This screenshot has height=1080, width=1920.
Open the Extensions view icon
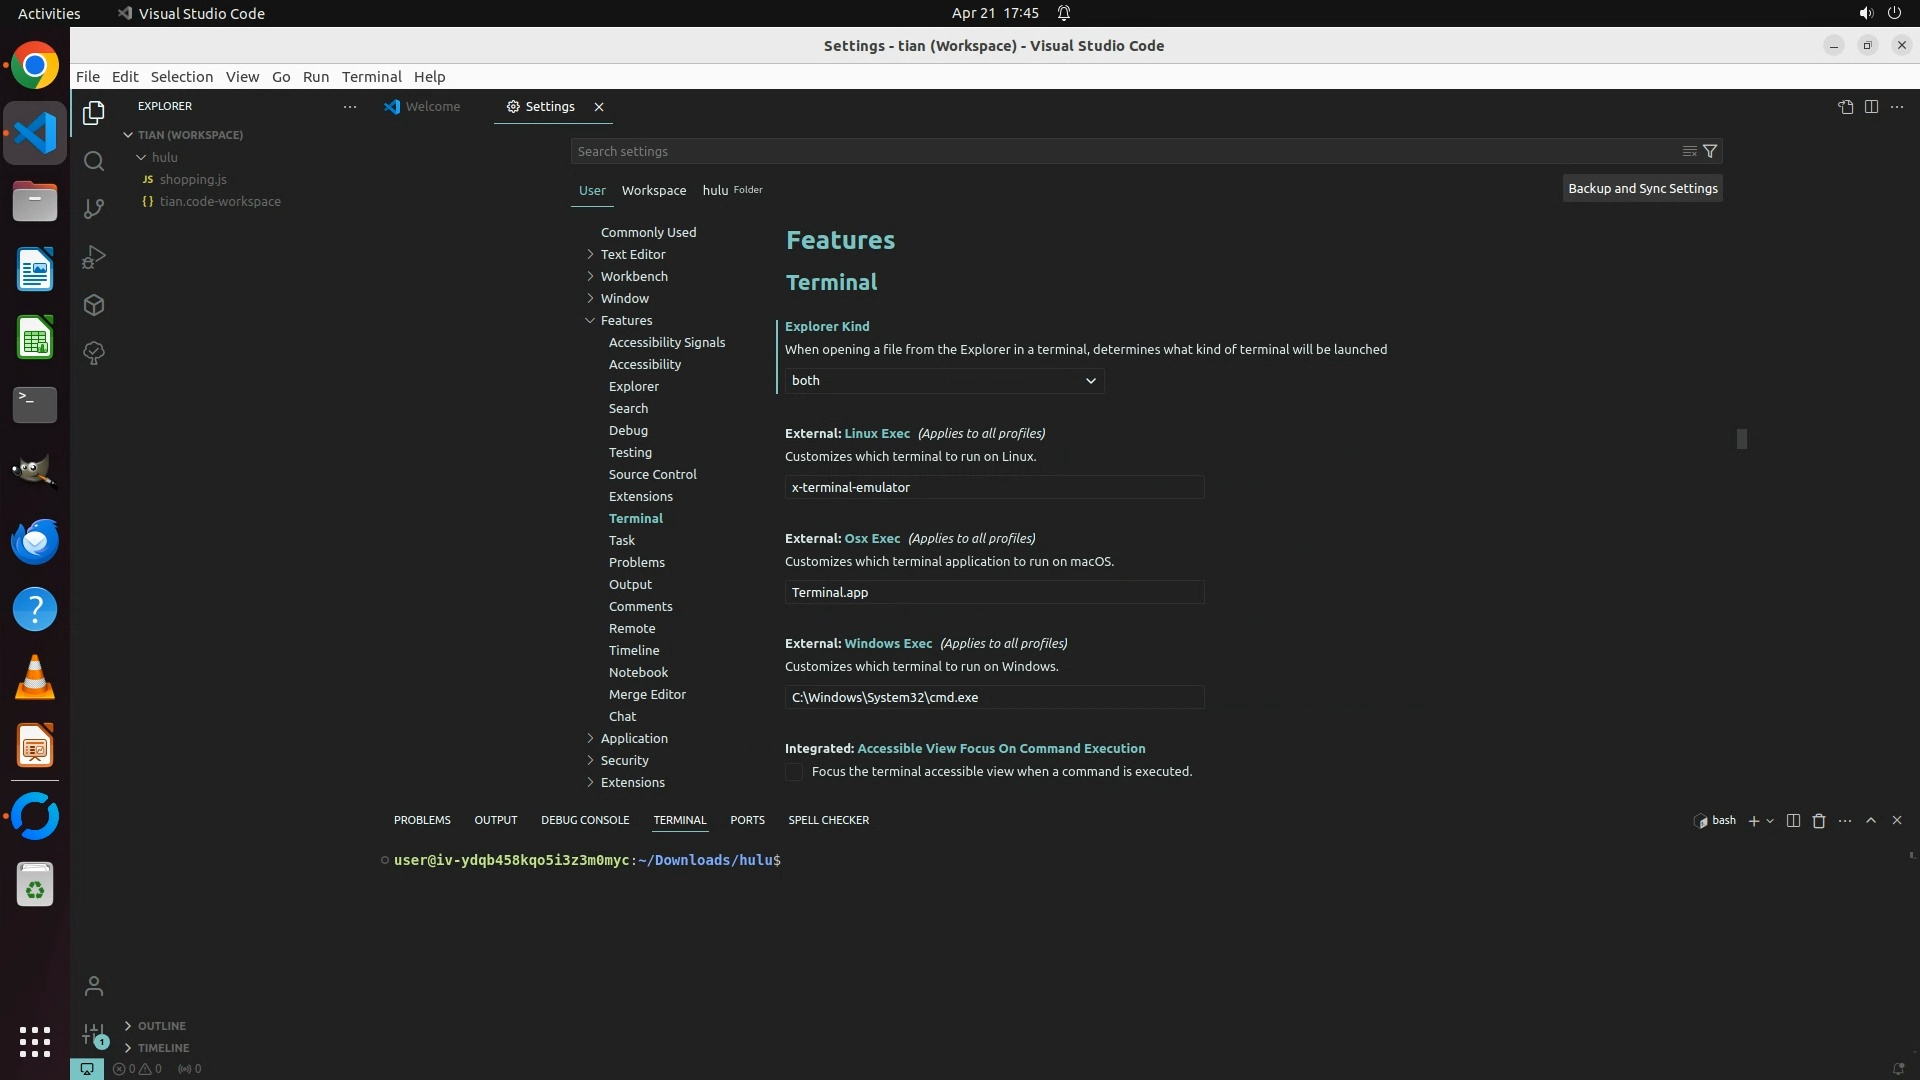[94, 305]
